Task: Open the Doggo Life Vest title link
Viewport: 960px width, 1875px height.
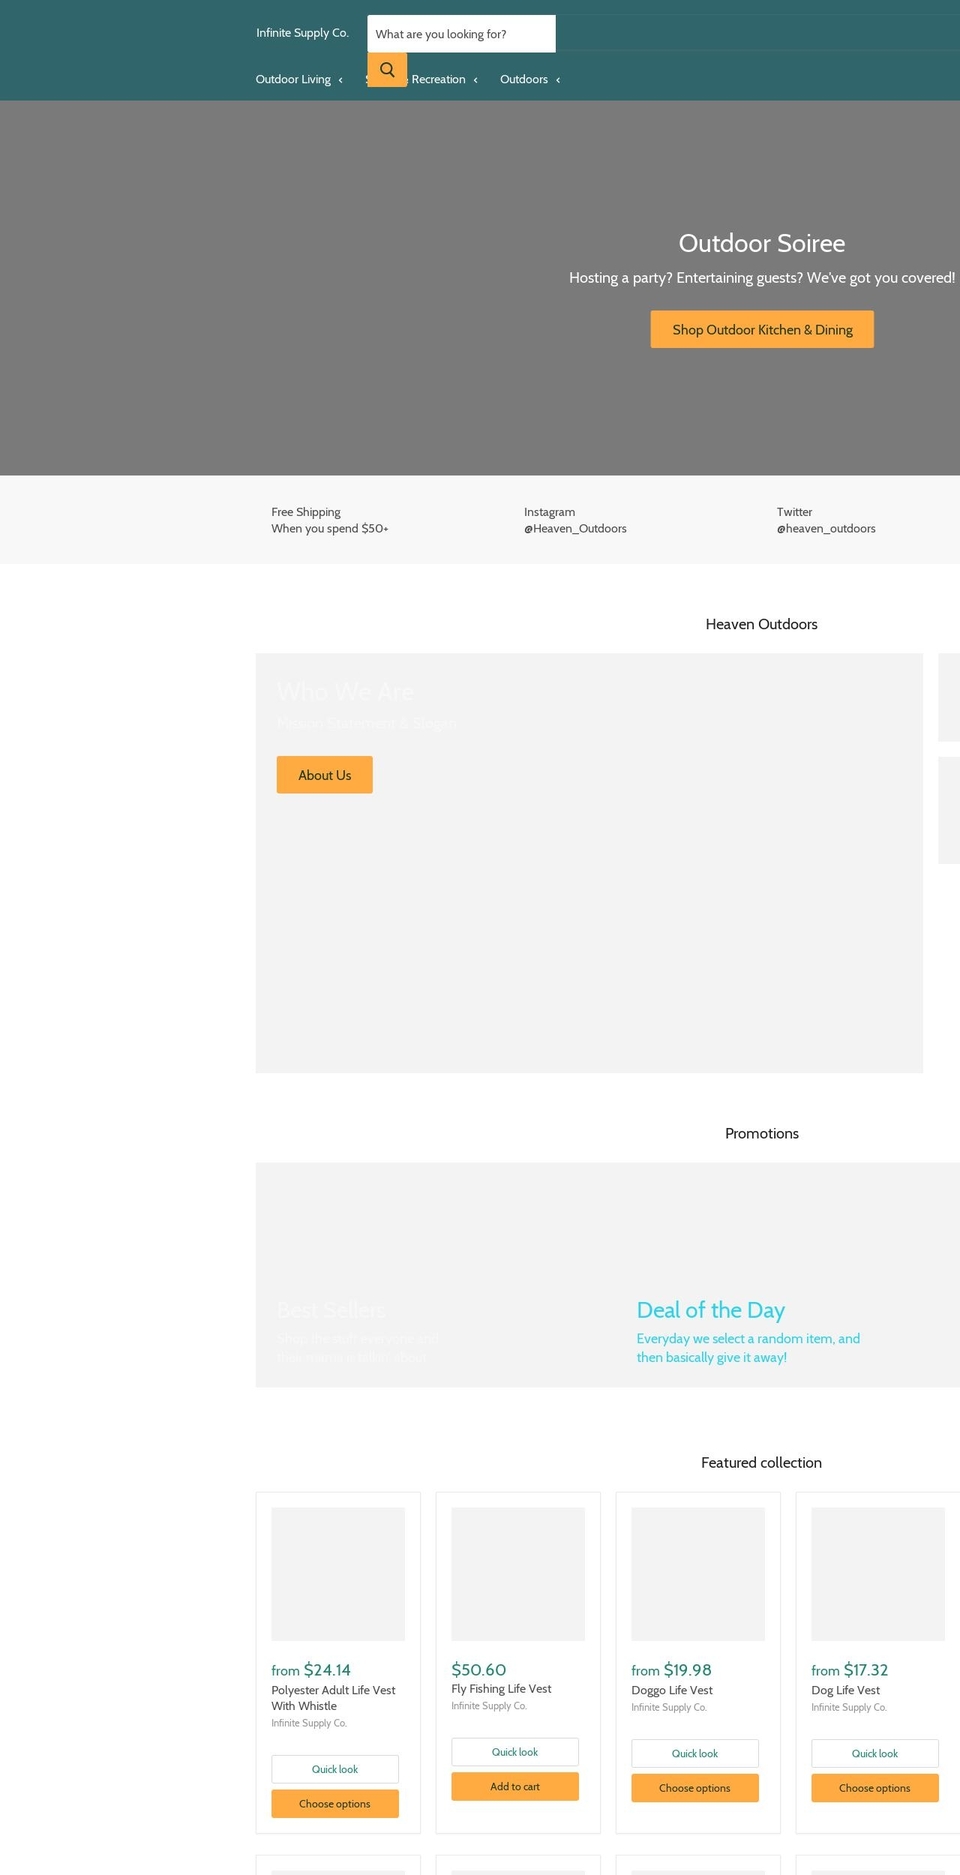Action: (x=672, y=1691)
